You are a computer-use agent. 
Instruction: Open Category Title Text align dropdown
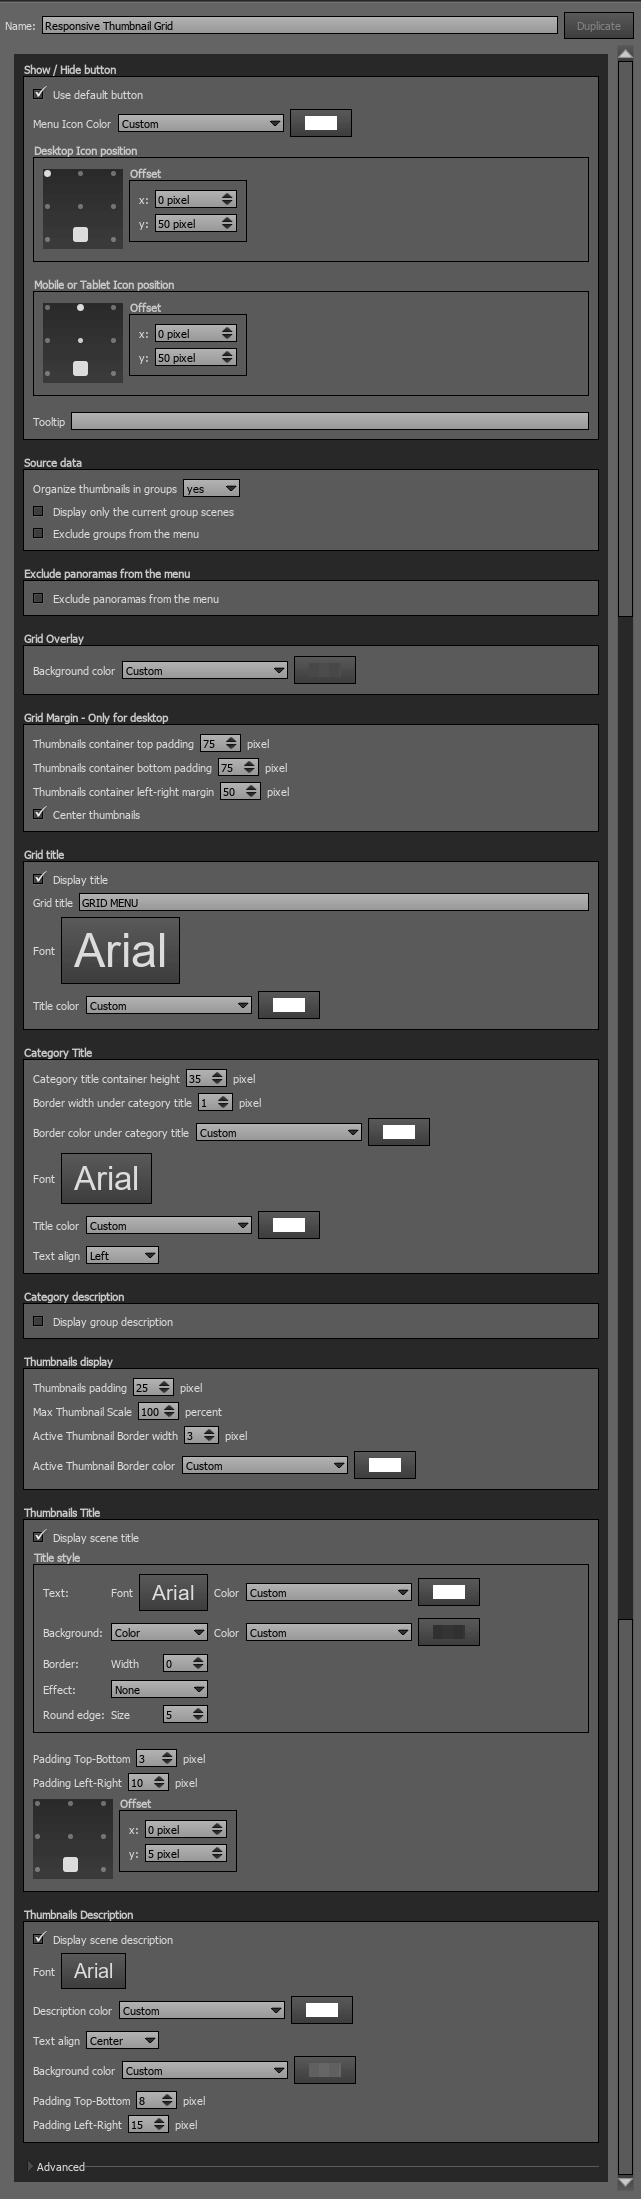[122, 1255]
